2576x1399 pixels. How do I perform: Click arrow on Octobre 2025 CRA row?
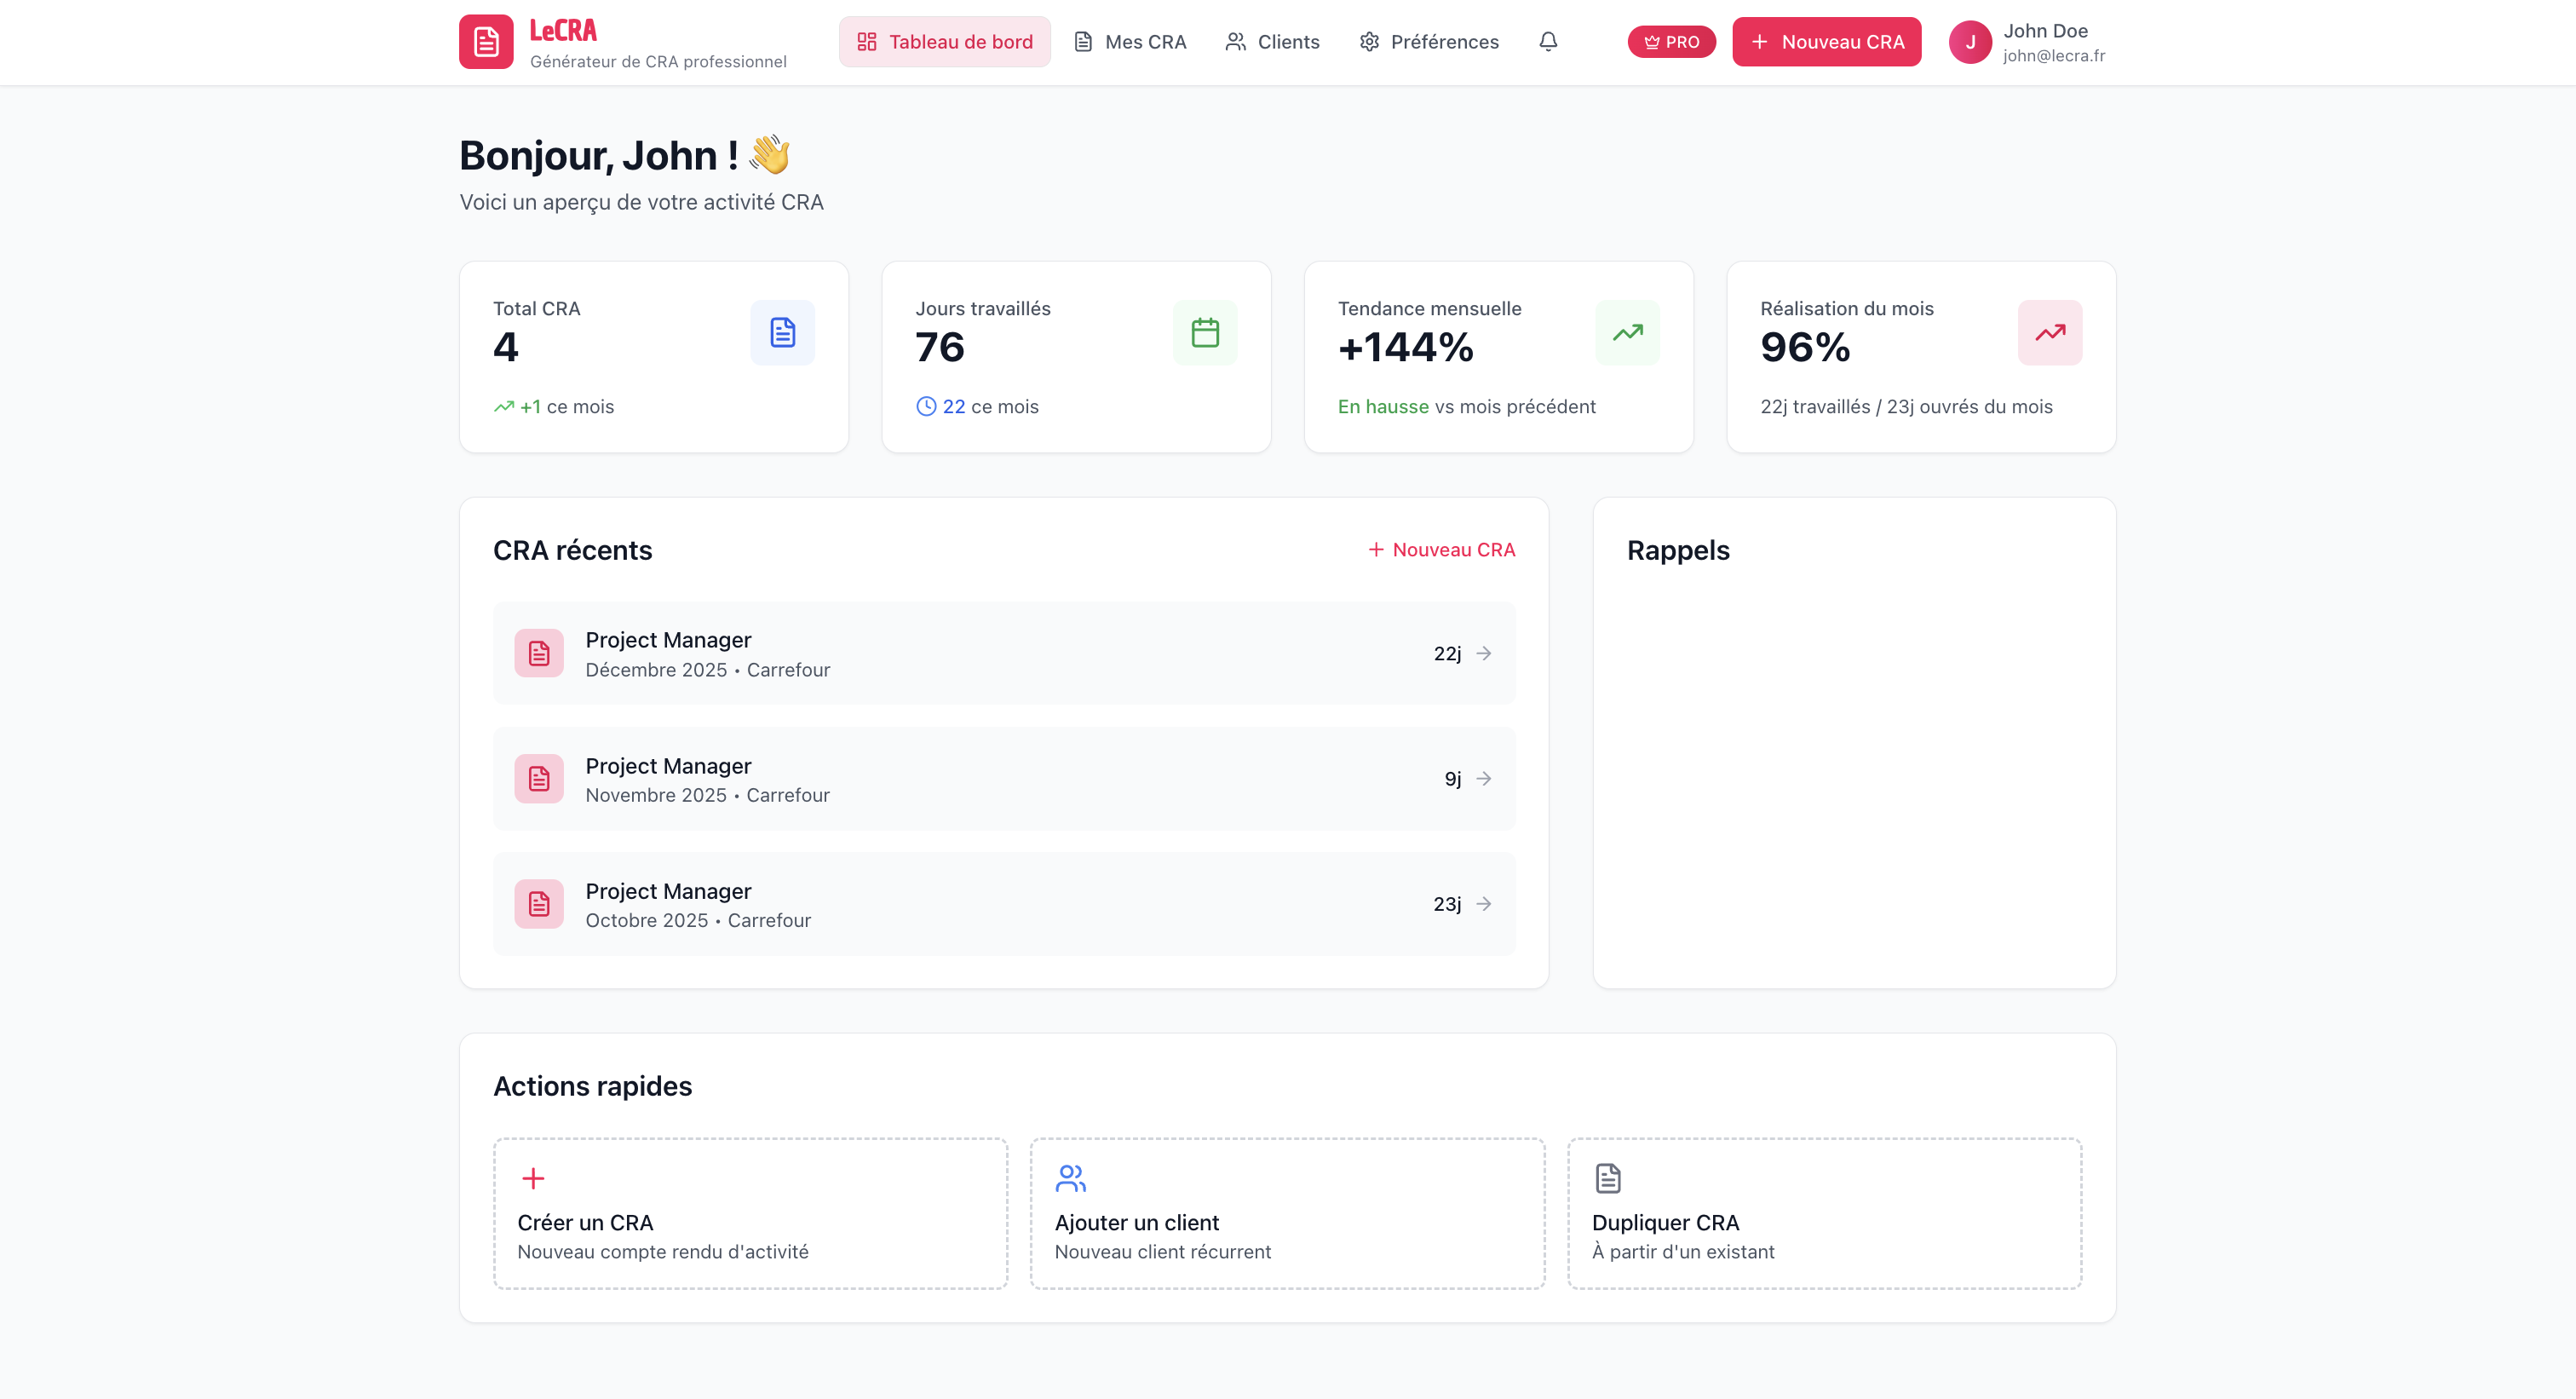tap(1484, 904)
